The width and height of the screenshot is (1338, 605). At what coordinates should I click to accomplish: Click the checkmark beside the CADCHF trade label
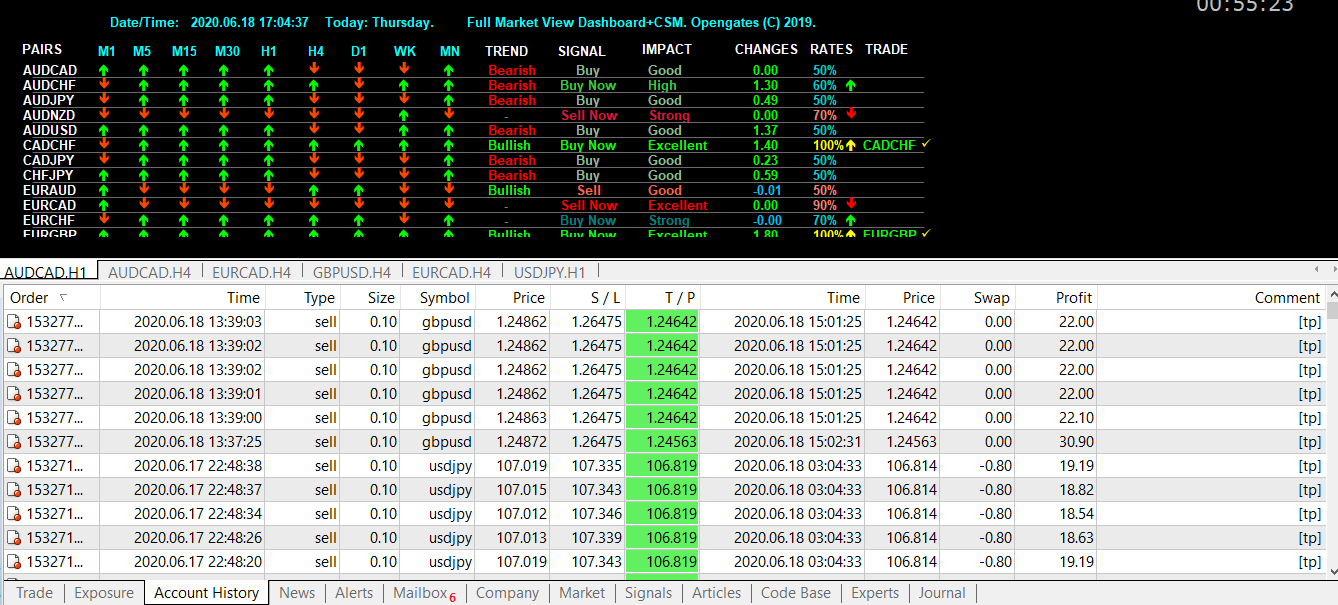tap(926, 144)
